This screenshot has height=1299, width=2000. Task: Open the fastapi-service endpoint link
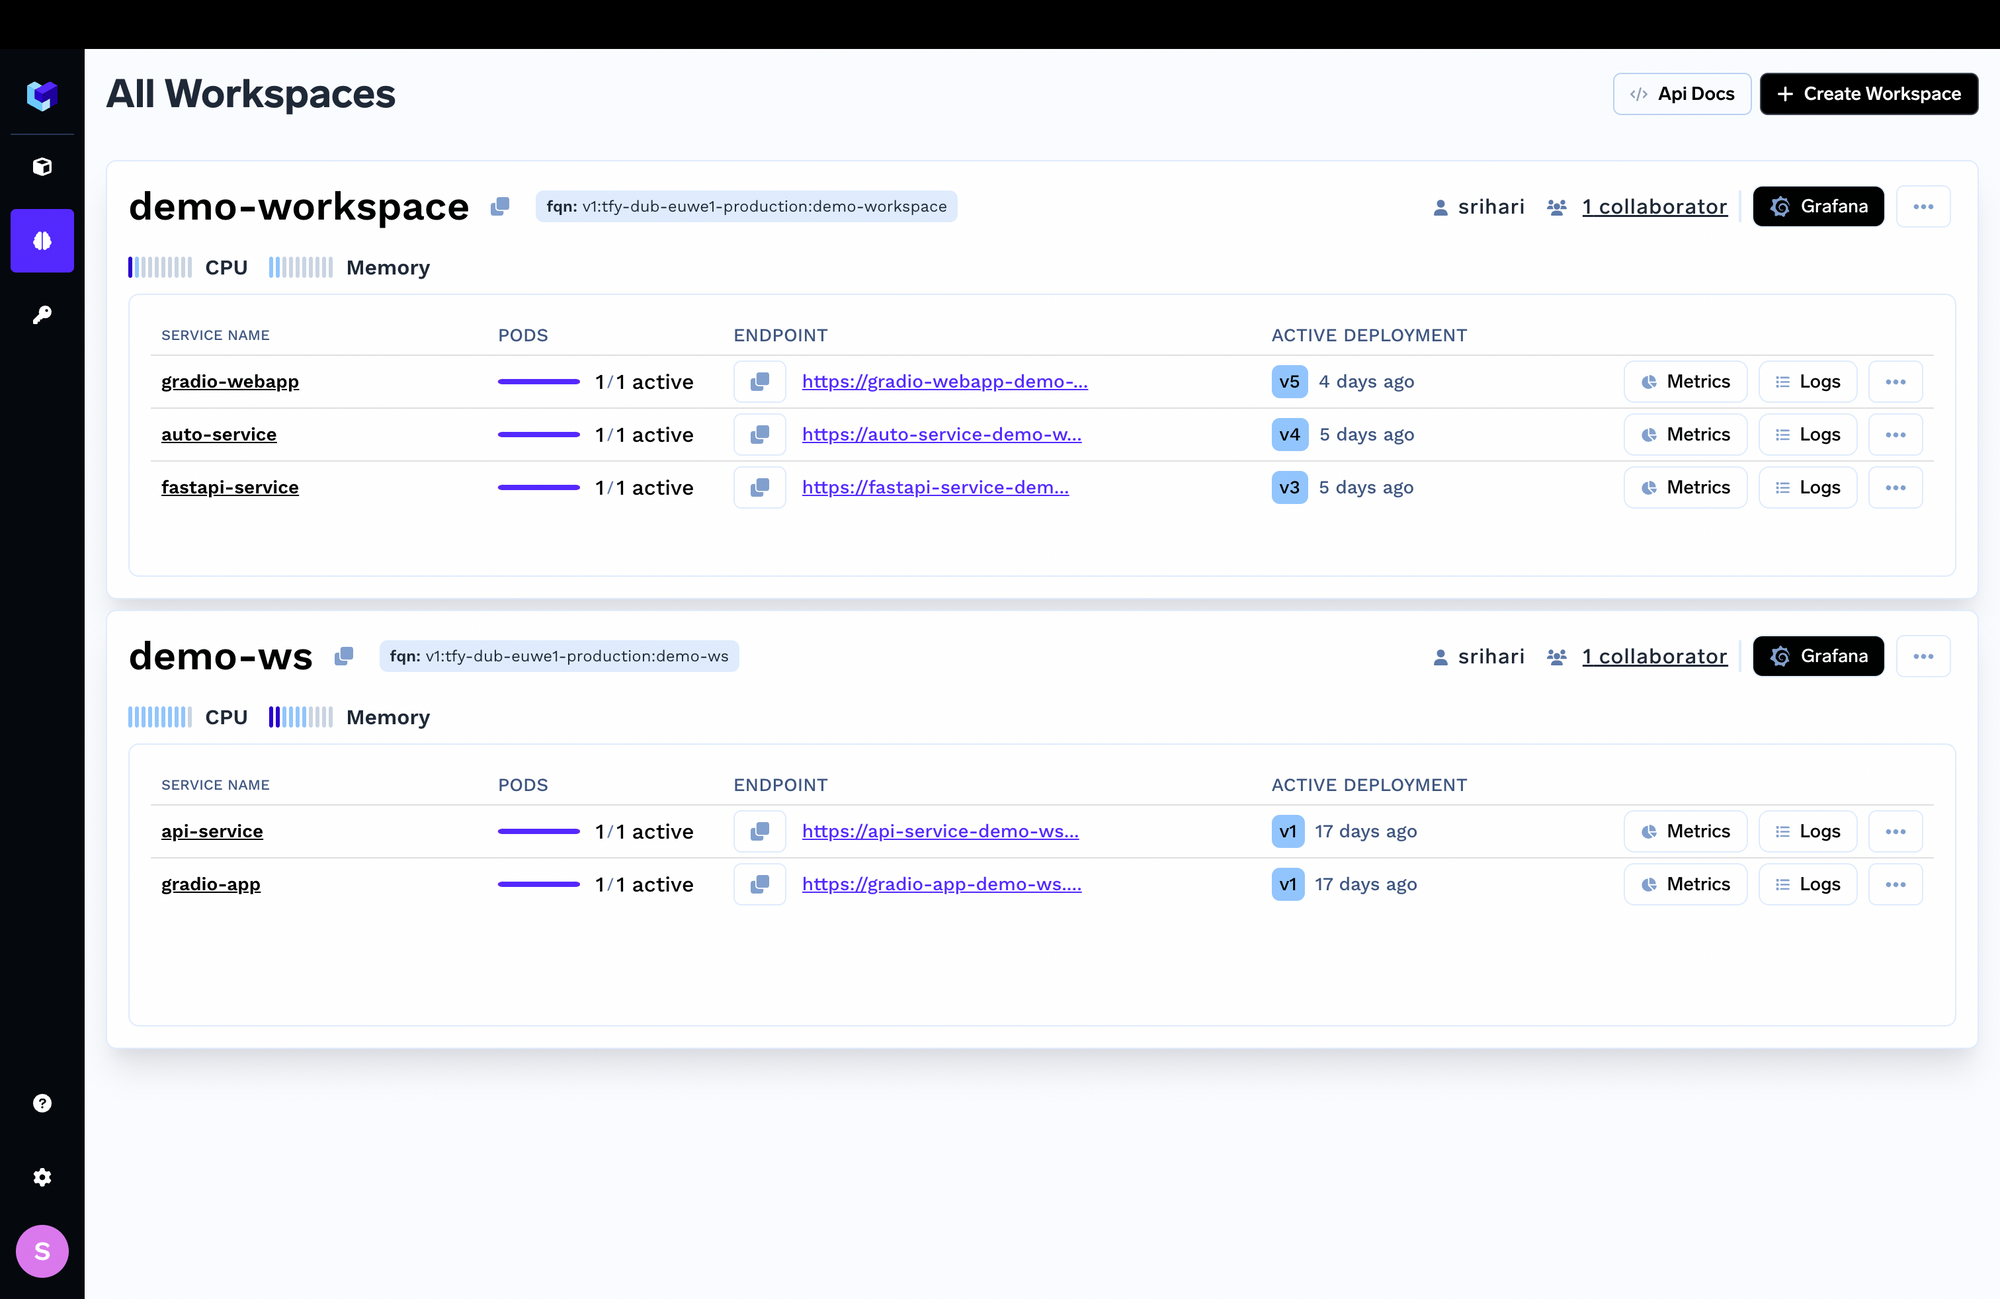pos(935,488)
